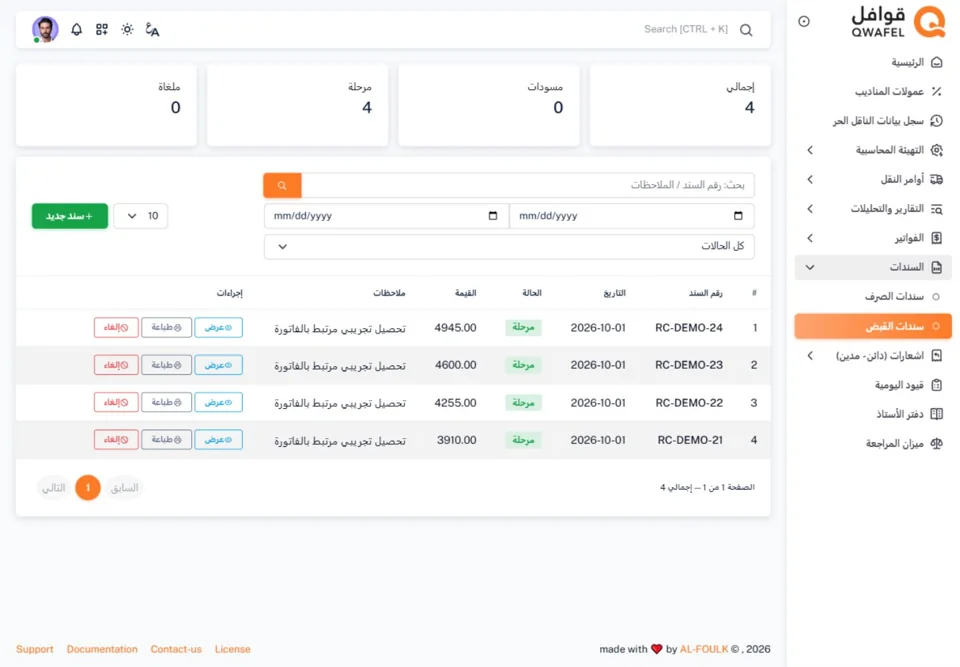960x667 pixels.
Task: Expand الفواتير submenu chevron
Action: point(810,238)
